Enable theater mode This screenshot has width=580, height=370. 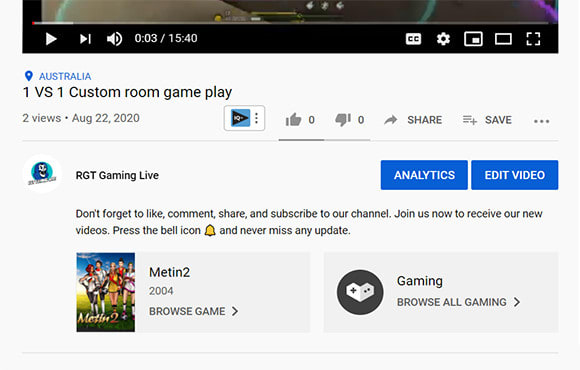coord(503,39)
